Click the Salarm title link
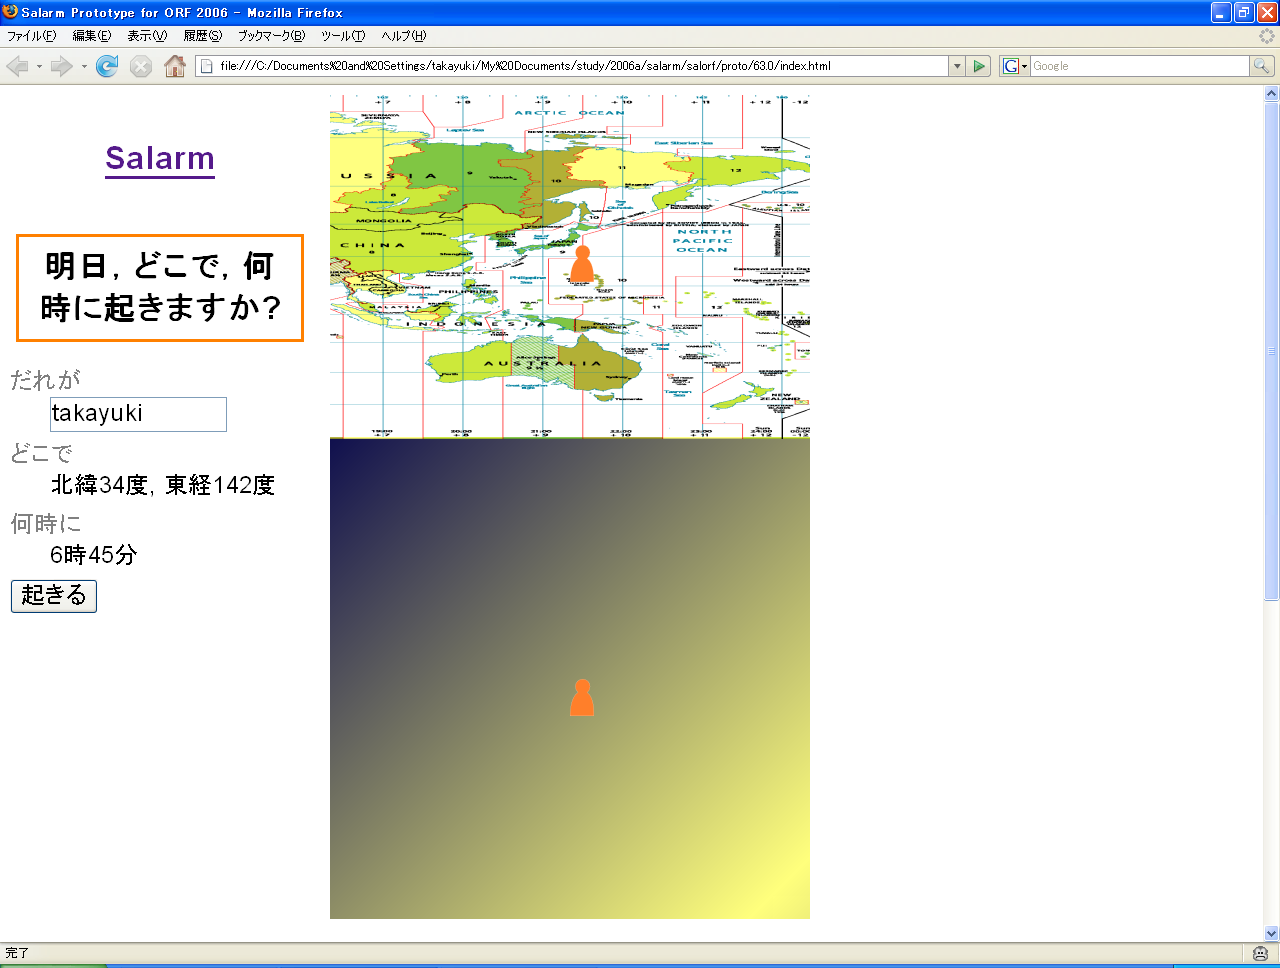This screenshot has width=1280, height=968. (160, 158)
